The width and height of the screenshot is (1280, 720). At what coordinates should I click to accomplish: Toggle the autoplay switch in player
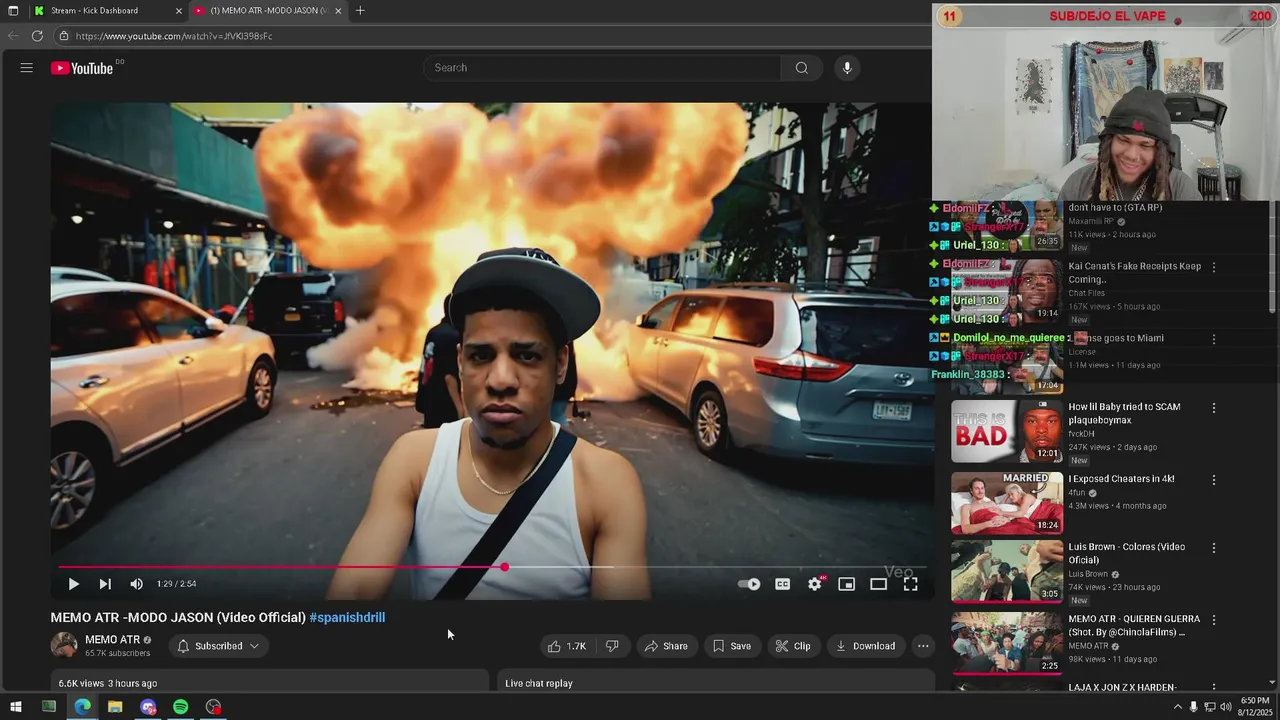(x=749, y=584)
